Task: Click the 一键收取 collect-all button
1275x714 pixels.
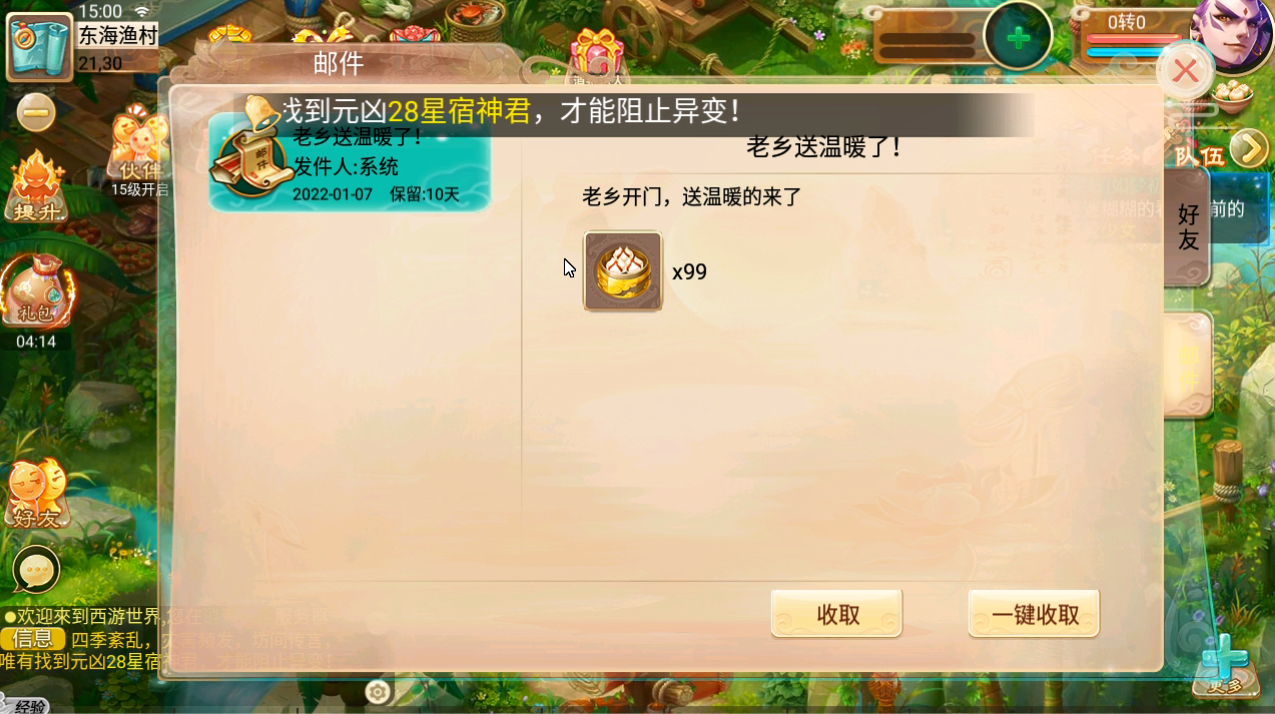Action: (1034, 614)
